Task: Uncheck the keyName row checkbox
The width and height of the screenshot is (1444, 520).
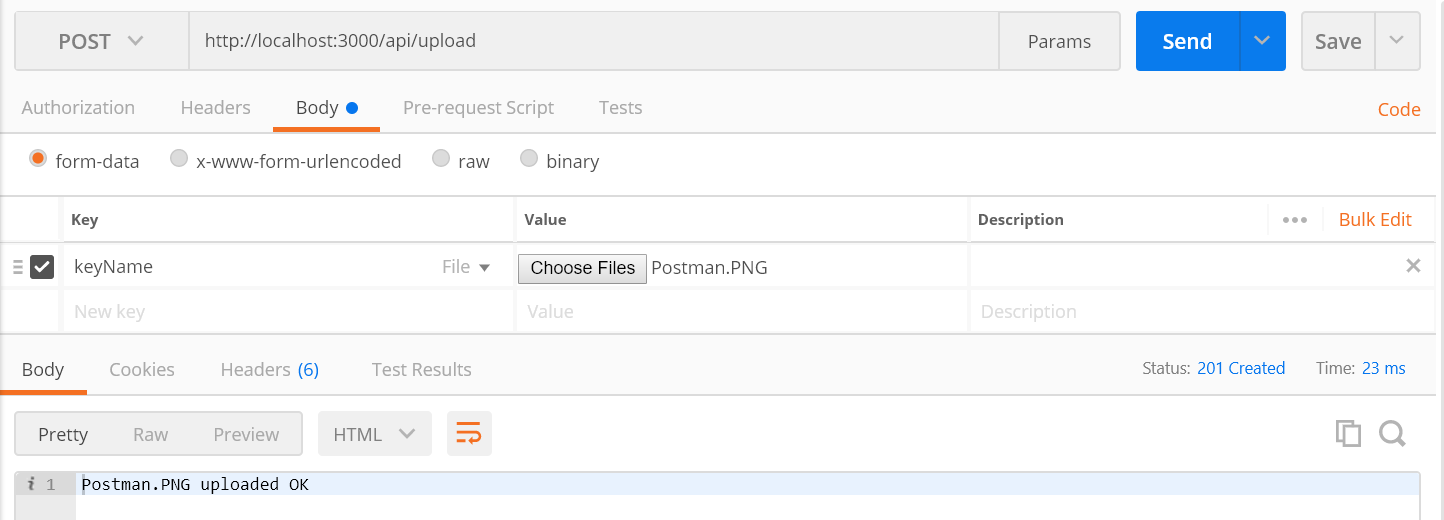Action: coord(42,267)
